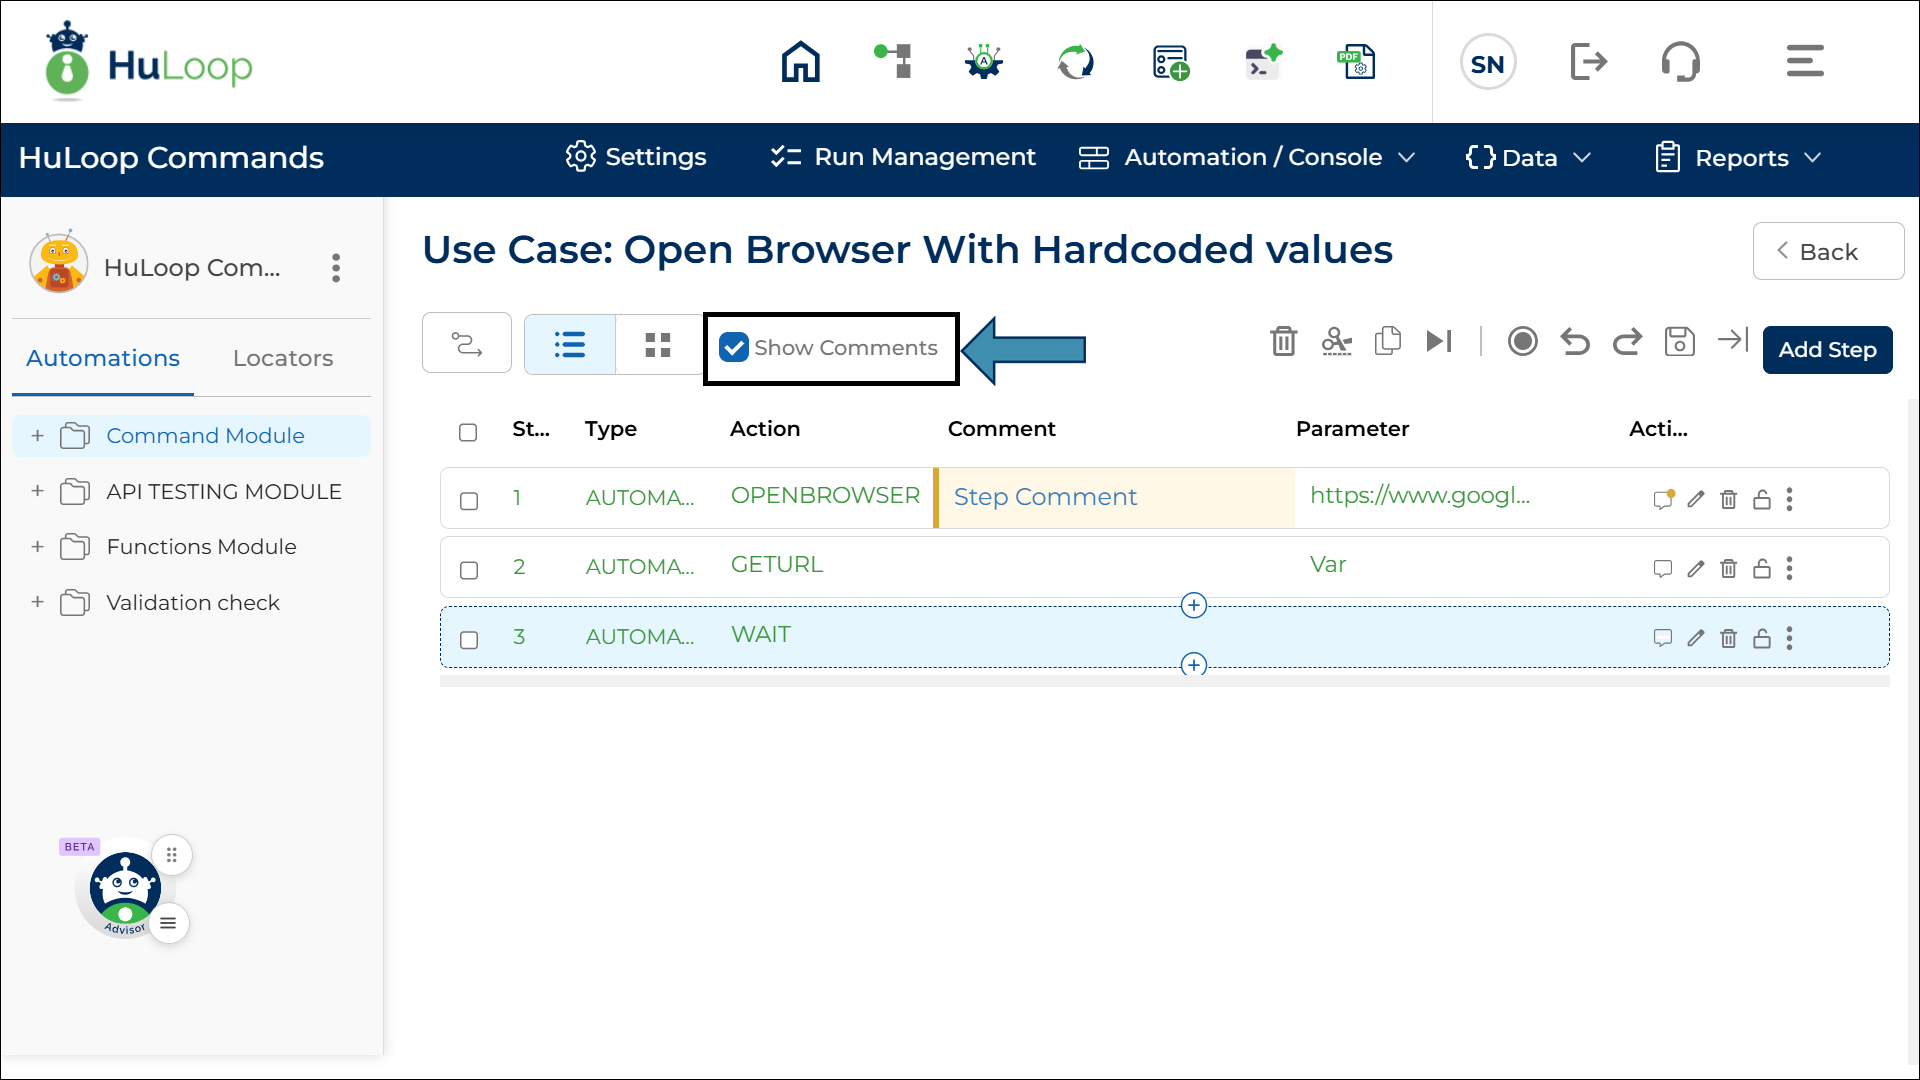Start recording with the record icon
Viewport: 1920px width, 1080px height.
[1523, 341]
